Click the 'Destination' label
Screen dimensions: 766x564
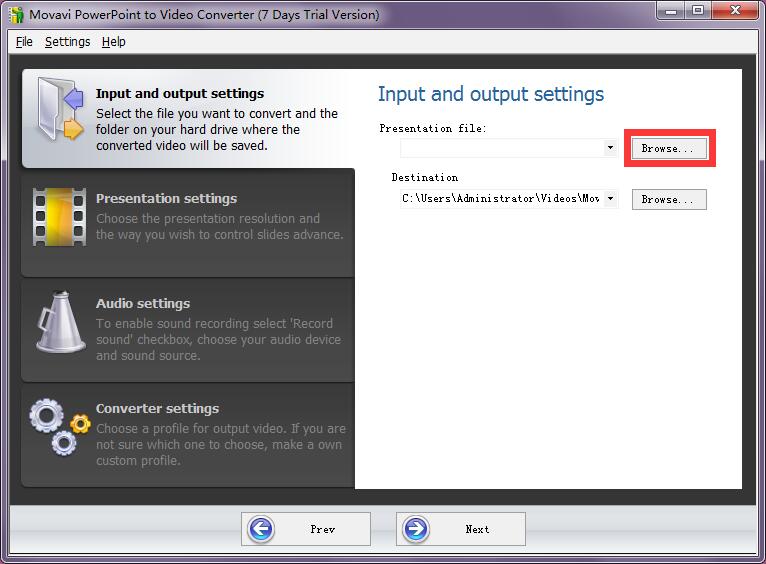425,177
